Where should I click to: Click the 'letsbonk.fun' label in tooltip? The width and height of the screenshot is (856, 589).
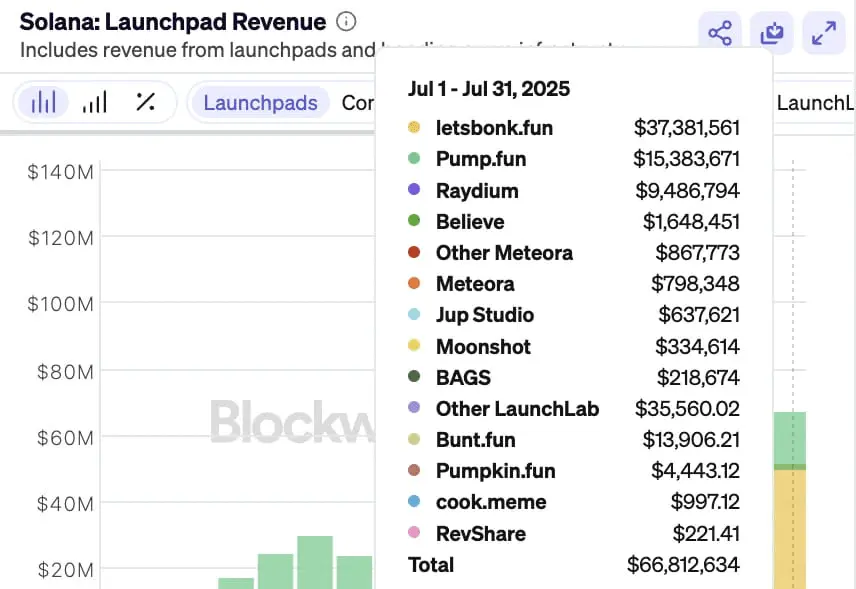(494, 128)
